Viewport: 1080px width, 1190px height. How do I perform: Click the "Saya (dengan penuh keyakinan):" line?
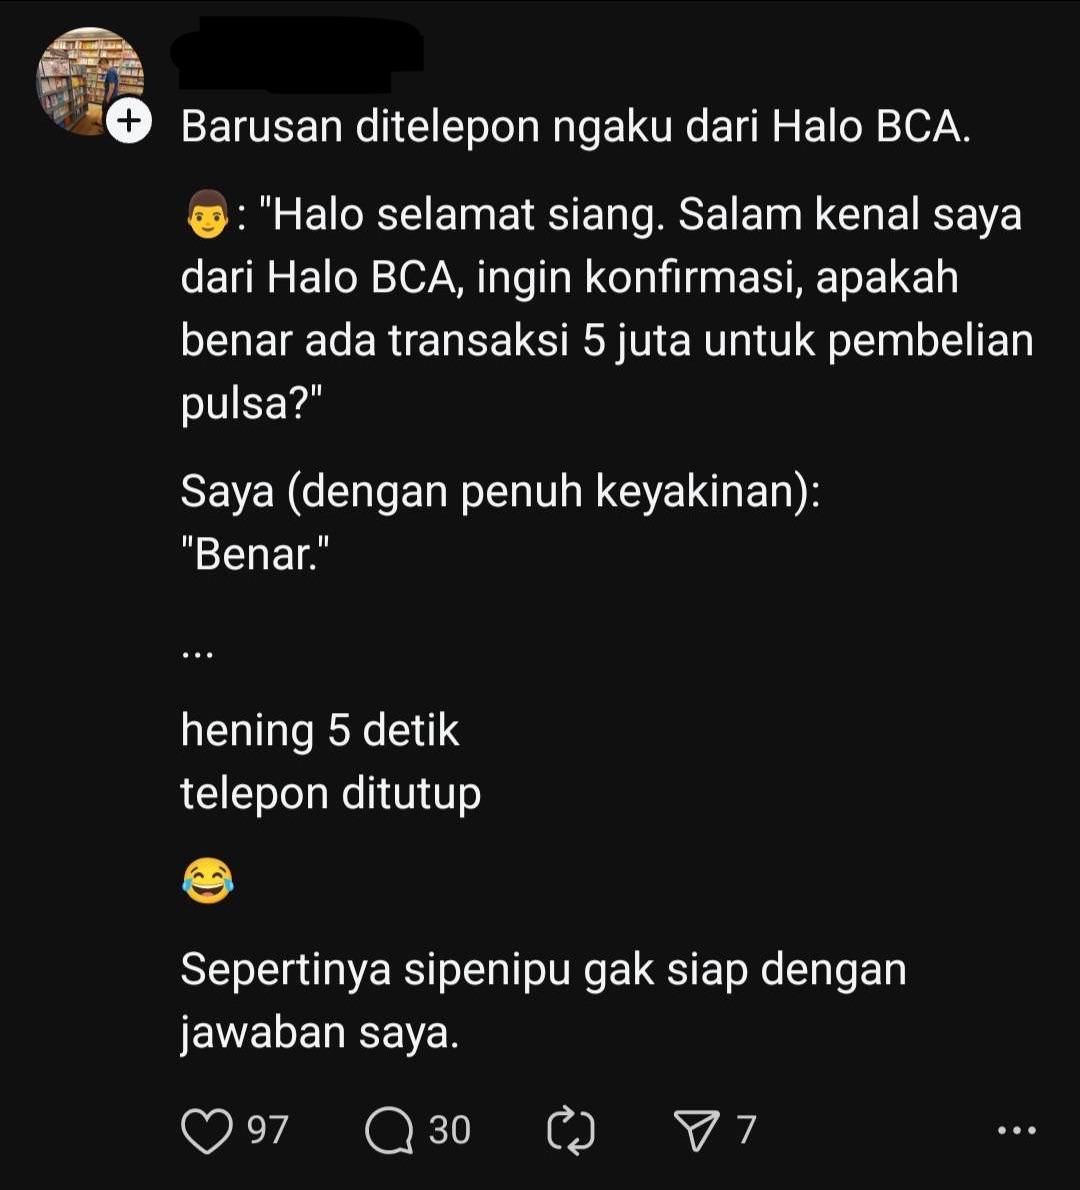pyautogui.click(x=500, y=492)
